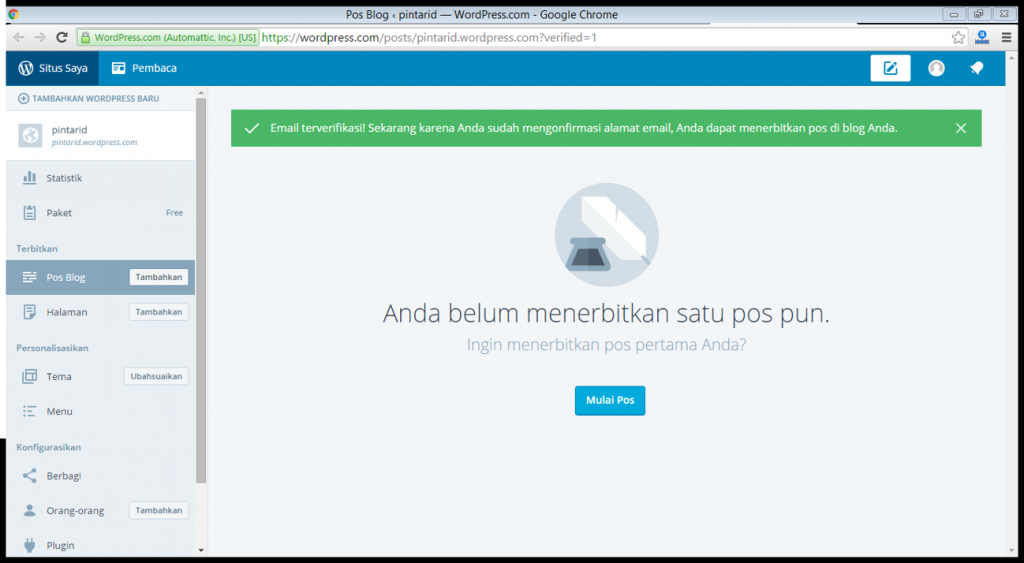The image size is (1024, 563).
Task: Click the Statistik bar chart icon
Action: click(x=29, y=178)
